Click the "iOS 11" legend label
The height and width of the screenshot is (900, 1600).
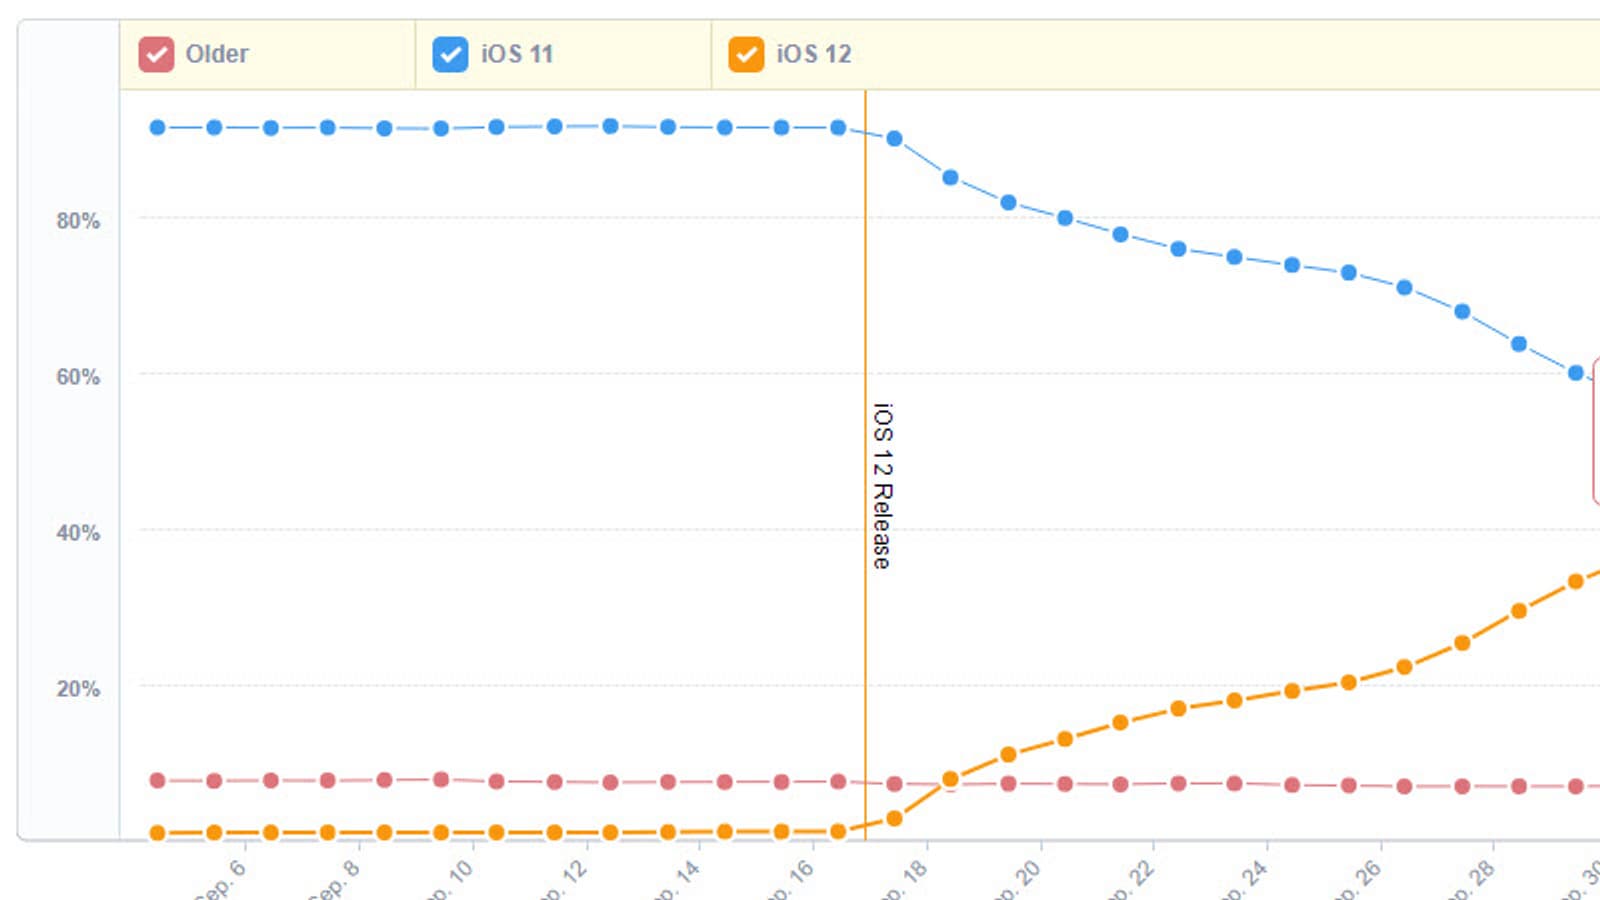pyautogui.click(x=517, y=54)
